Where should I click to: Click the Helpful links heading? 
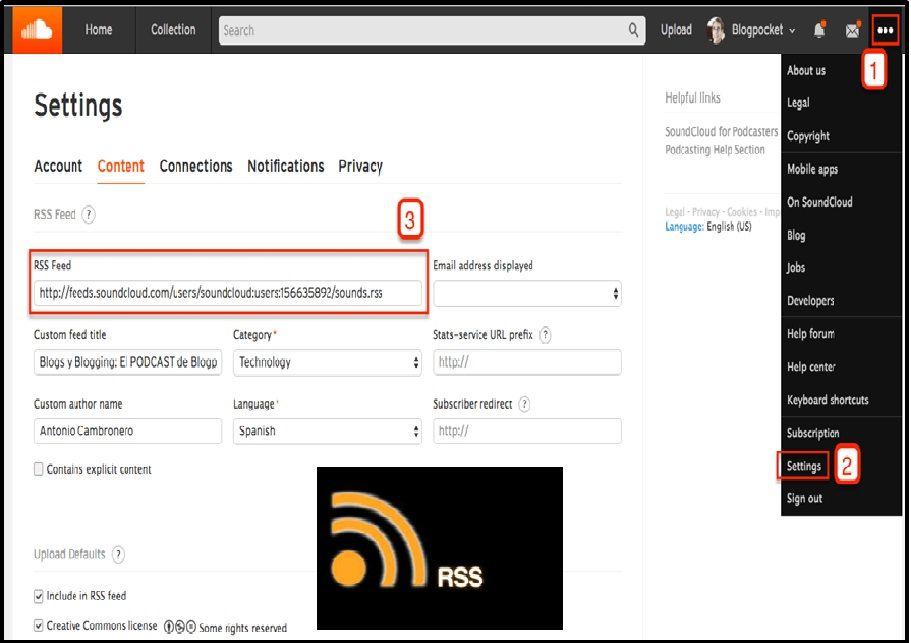pyautogui.click(x=693, y=98)
